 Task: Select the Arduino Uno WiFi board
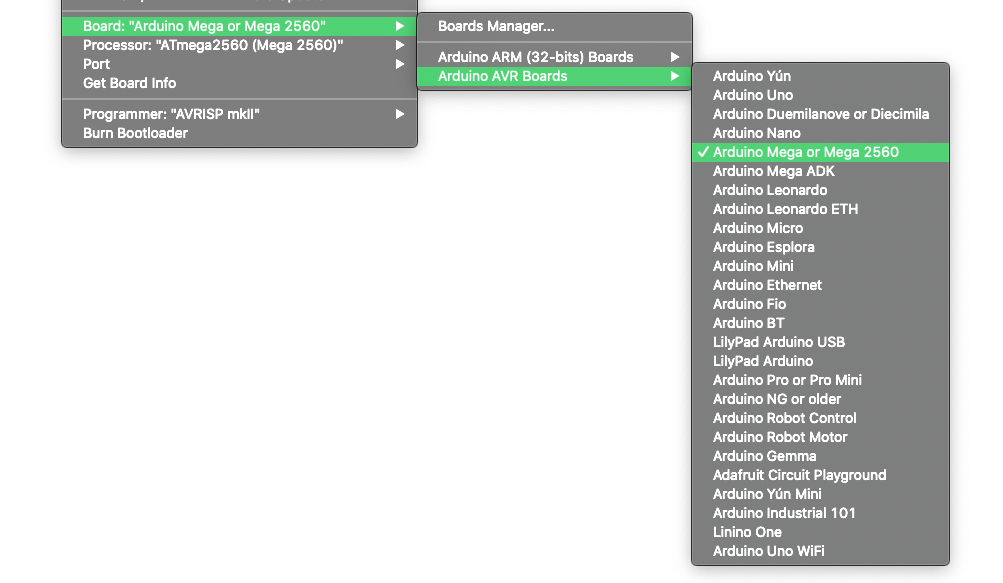coord(820,551)
